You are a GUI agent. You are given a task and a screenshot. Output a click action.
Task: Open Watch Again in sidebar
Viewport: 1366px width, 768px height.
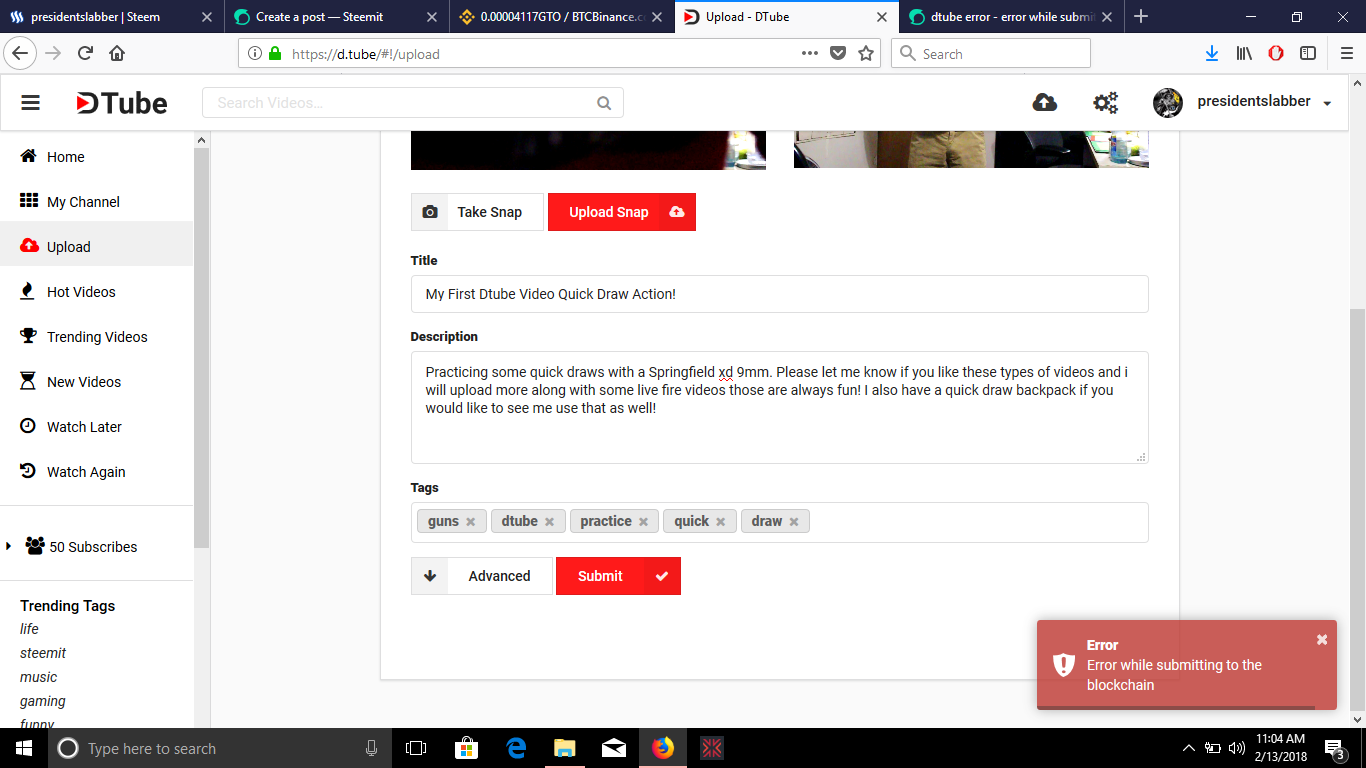(97, 472)
